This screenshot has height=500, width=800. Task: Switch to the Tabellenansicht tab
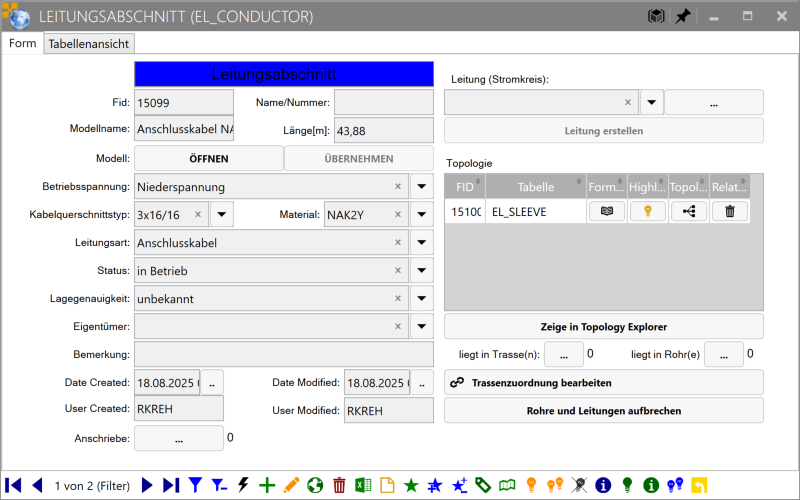[x=89, y=44]
